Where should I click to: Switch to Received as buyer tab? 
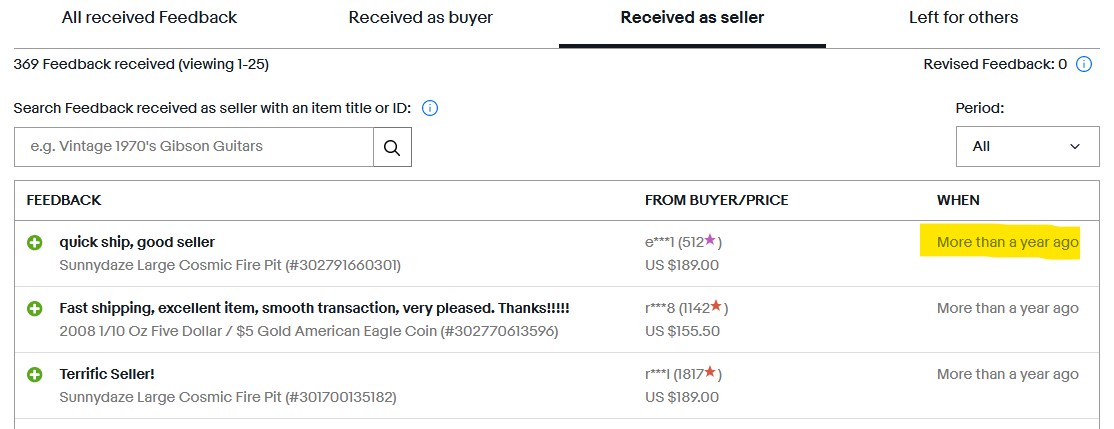(x=421, y=18)
